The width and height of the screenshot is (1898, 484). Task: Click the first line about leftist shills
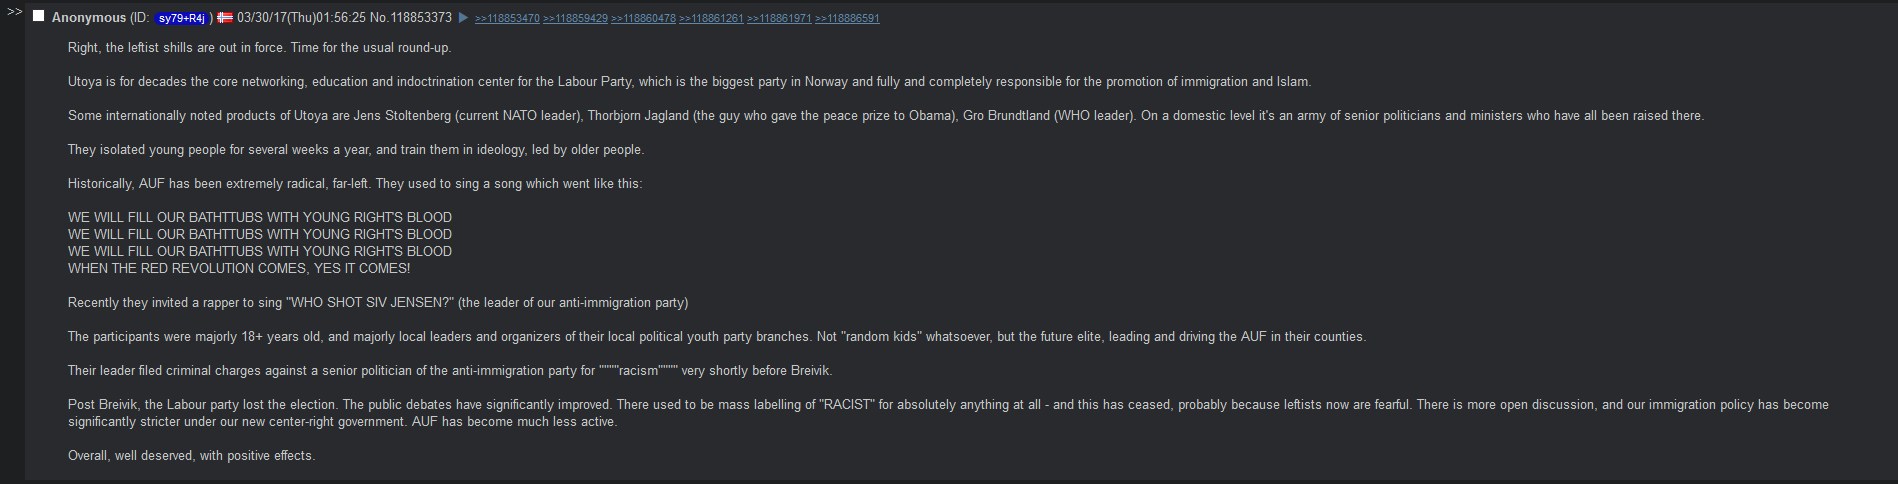(x=259, y=48)
